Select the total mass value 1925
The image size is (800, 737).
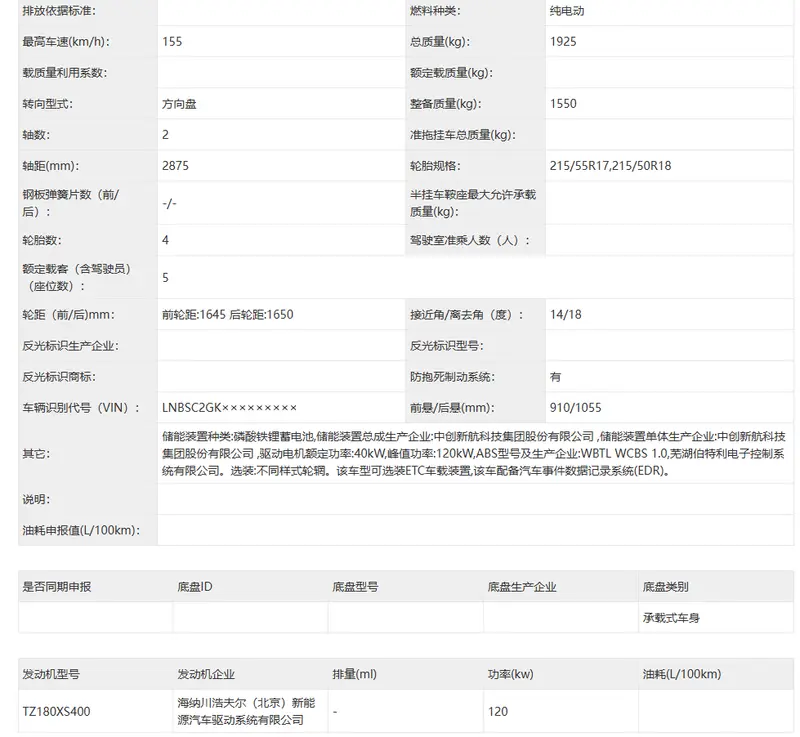coord(563,42)
